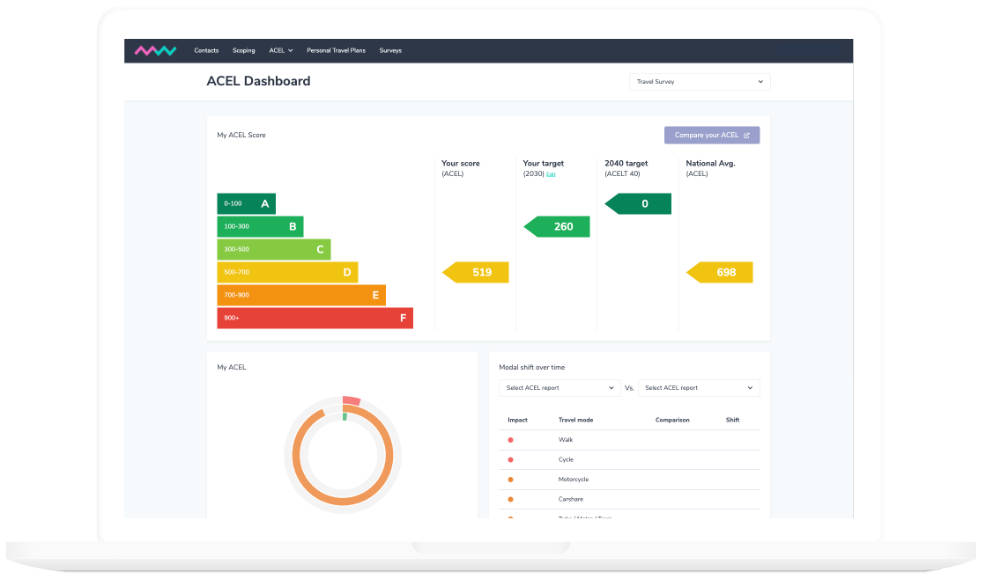The image size is (983, 577).
Task: Click the red F rating bar
Action: point(315,318)
